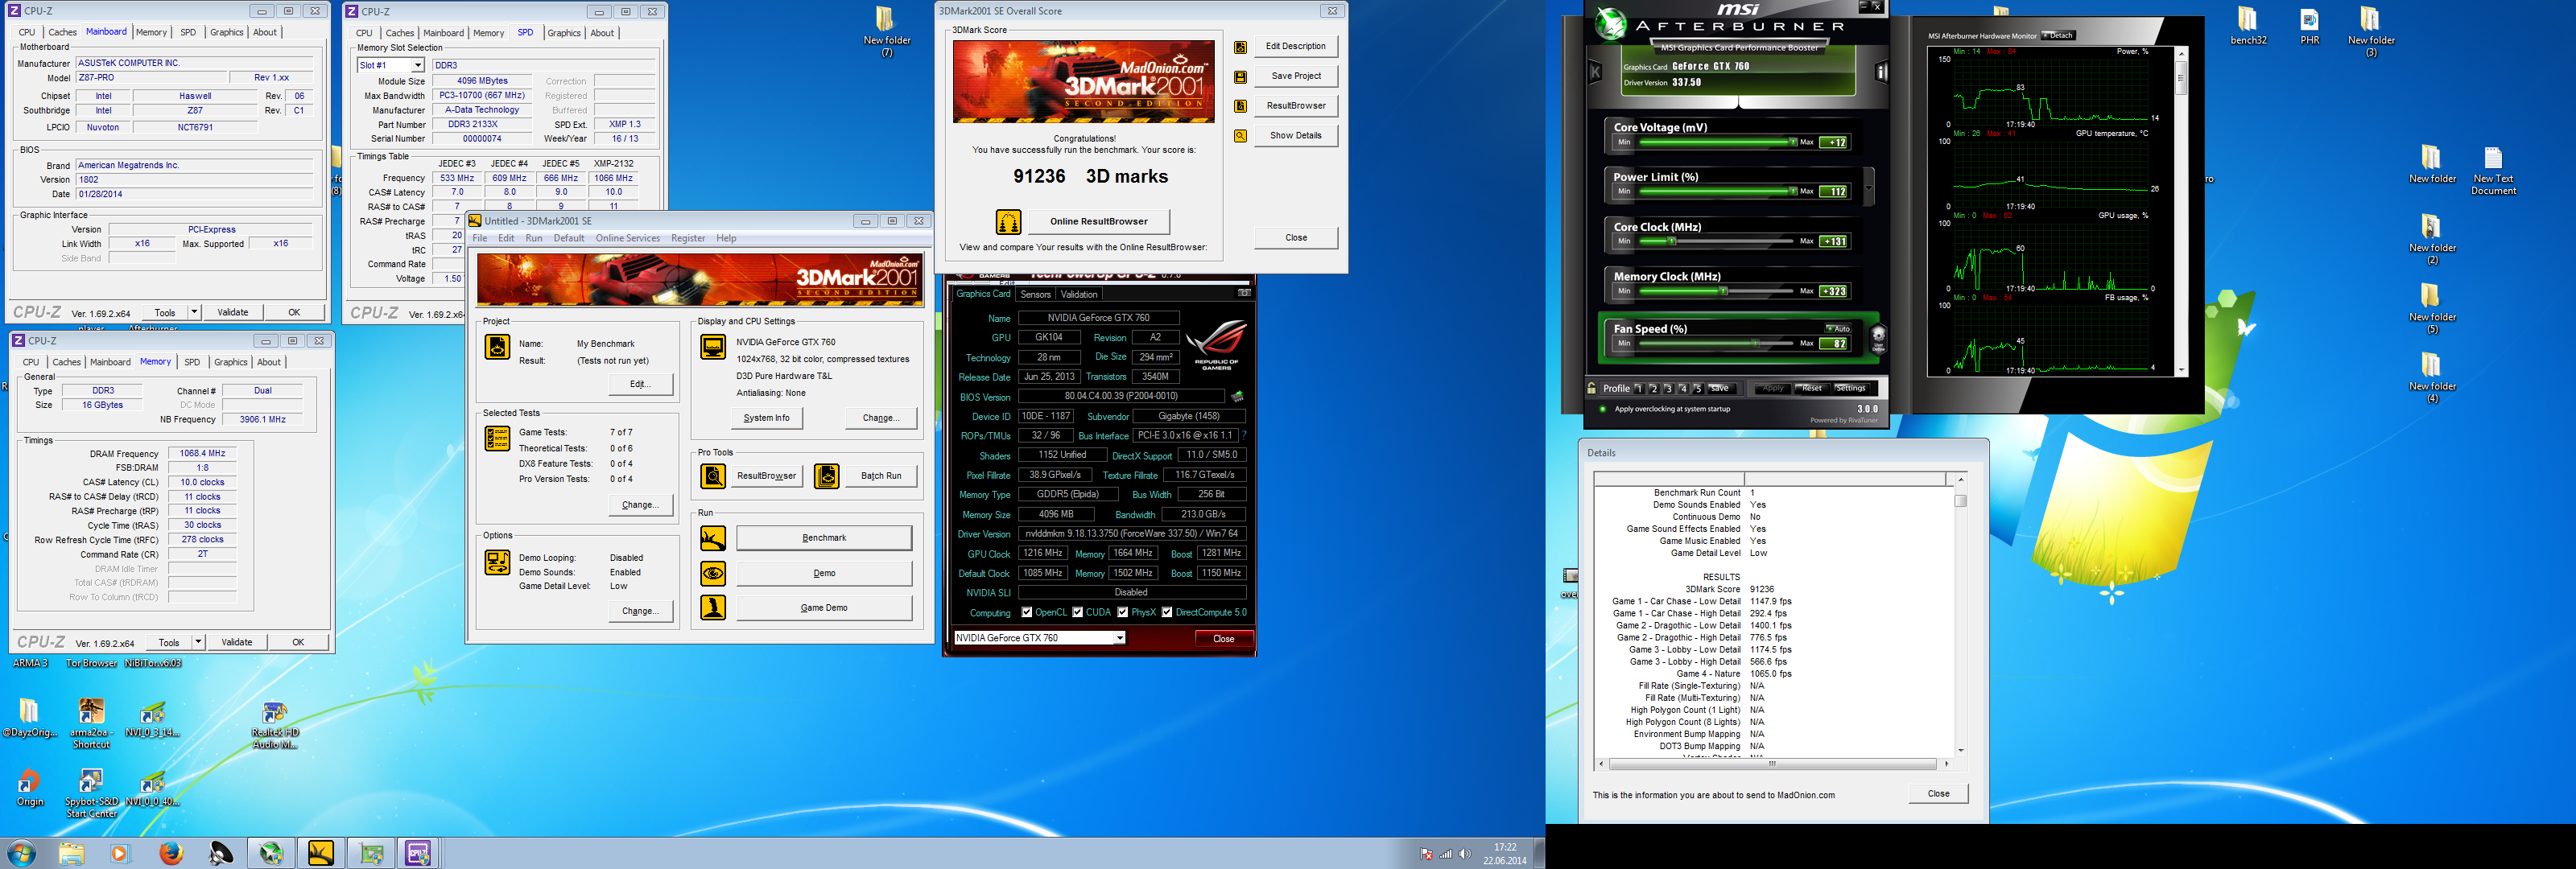
Task: Click the Details results vertical scrollbar
Action: tap(1961, 614)
